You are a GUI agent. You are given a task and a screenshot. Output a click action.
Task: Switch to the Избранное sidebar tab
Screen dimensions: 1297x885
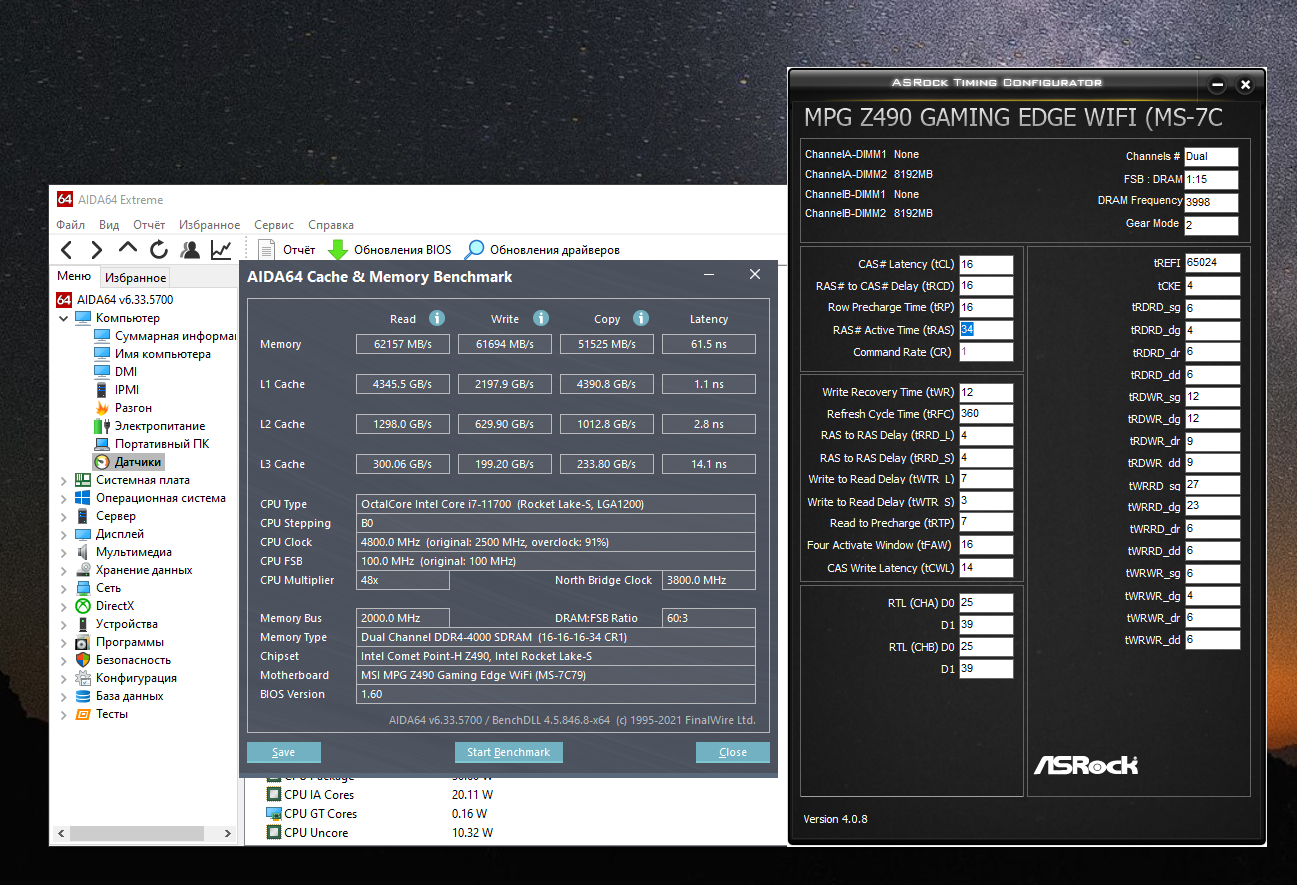click(x=136, y=278)
